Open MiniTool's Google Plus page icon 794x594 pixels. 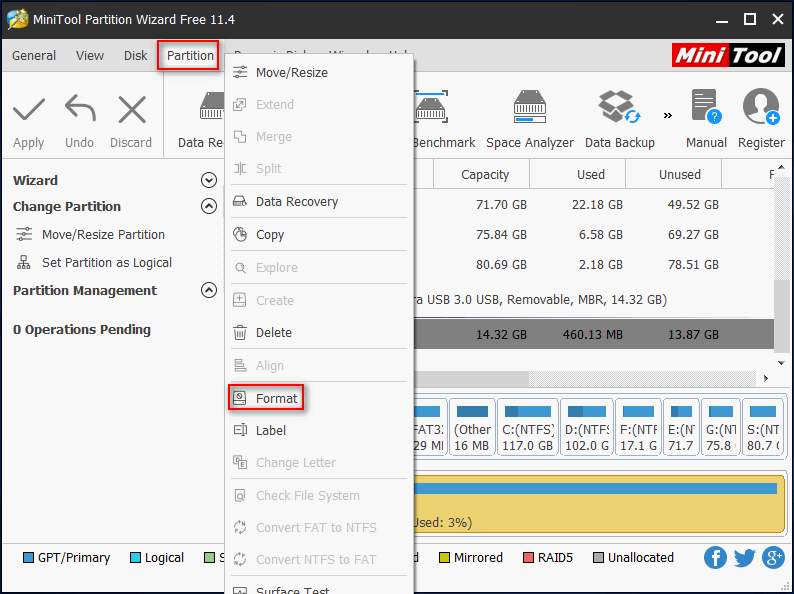(x=773, y=558)
